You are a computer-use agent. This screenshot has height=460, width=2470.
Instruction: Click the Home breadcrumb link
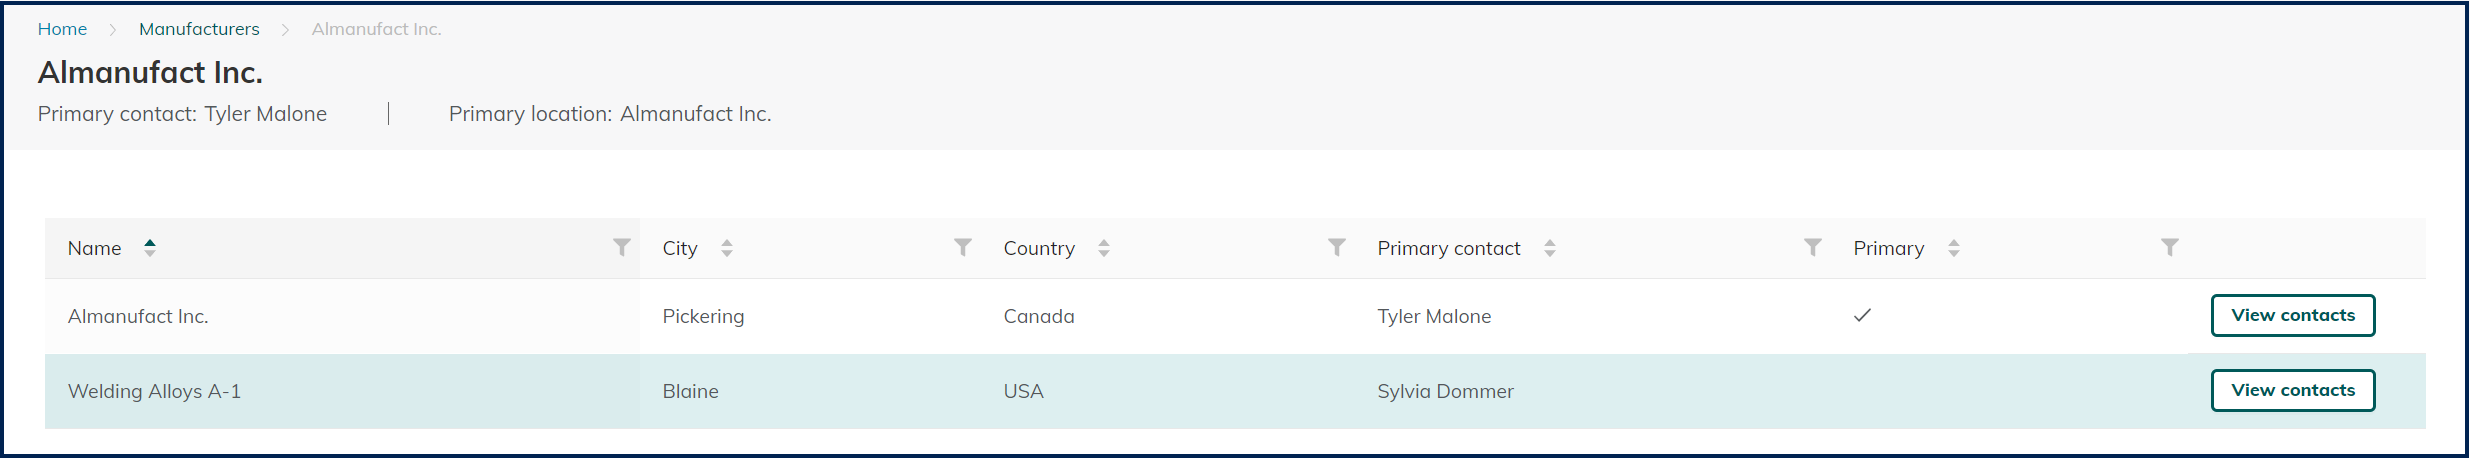point(62,29)
